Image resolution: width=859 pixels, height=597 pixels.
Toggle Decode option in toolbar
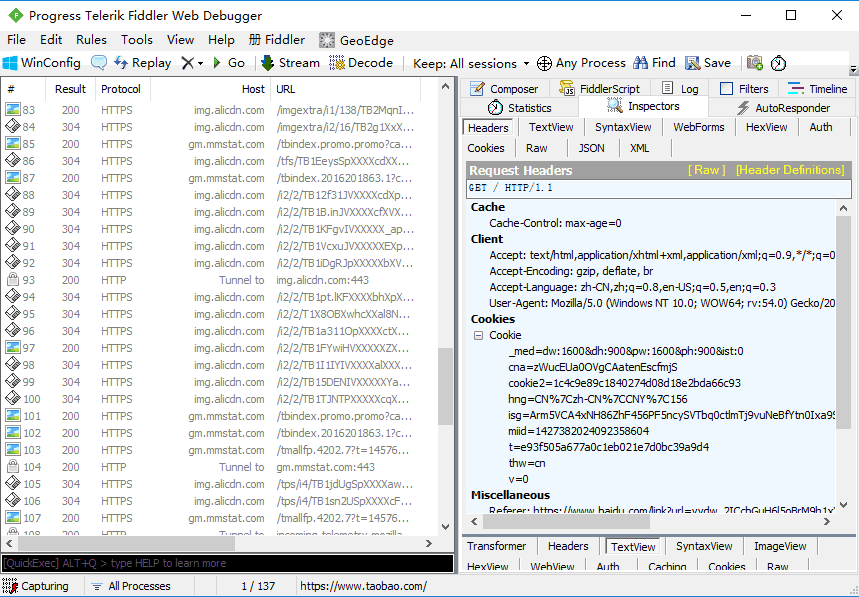point(361,63)
